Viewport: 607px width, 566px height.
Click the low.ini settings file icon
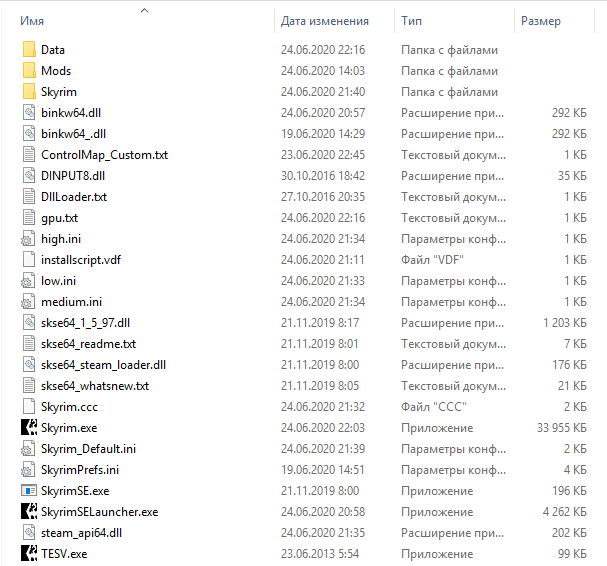[28, 281]
